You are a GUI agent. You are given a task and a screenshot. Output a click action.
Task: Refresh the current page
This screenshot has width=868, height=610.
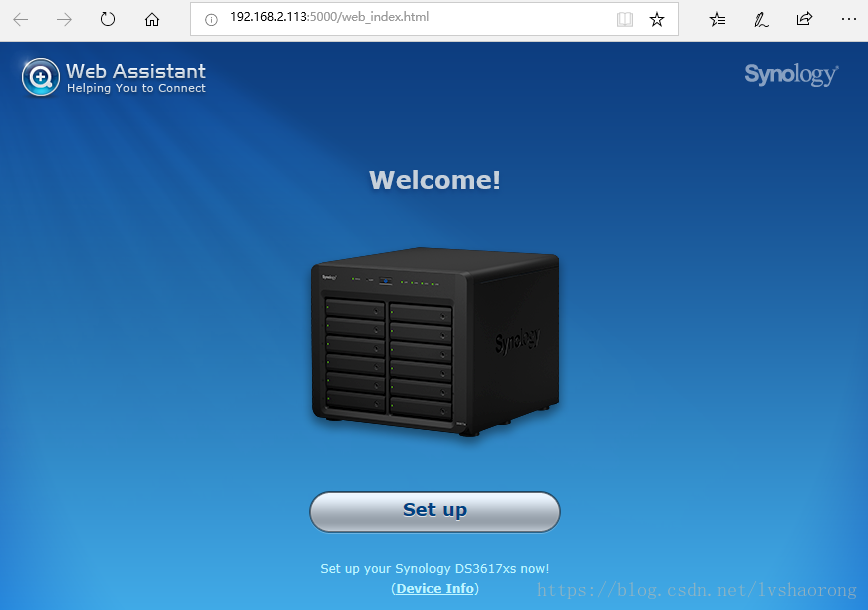[108, 20]
